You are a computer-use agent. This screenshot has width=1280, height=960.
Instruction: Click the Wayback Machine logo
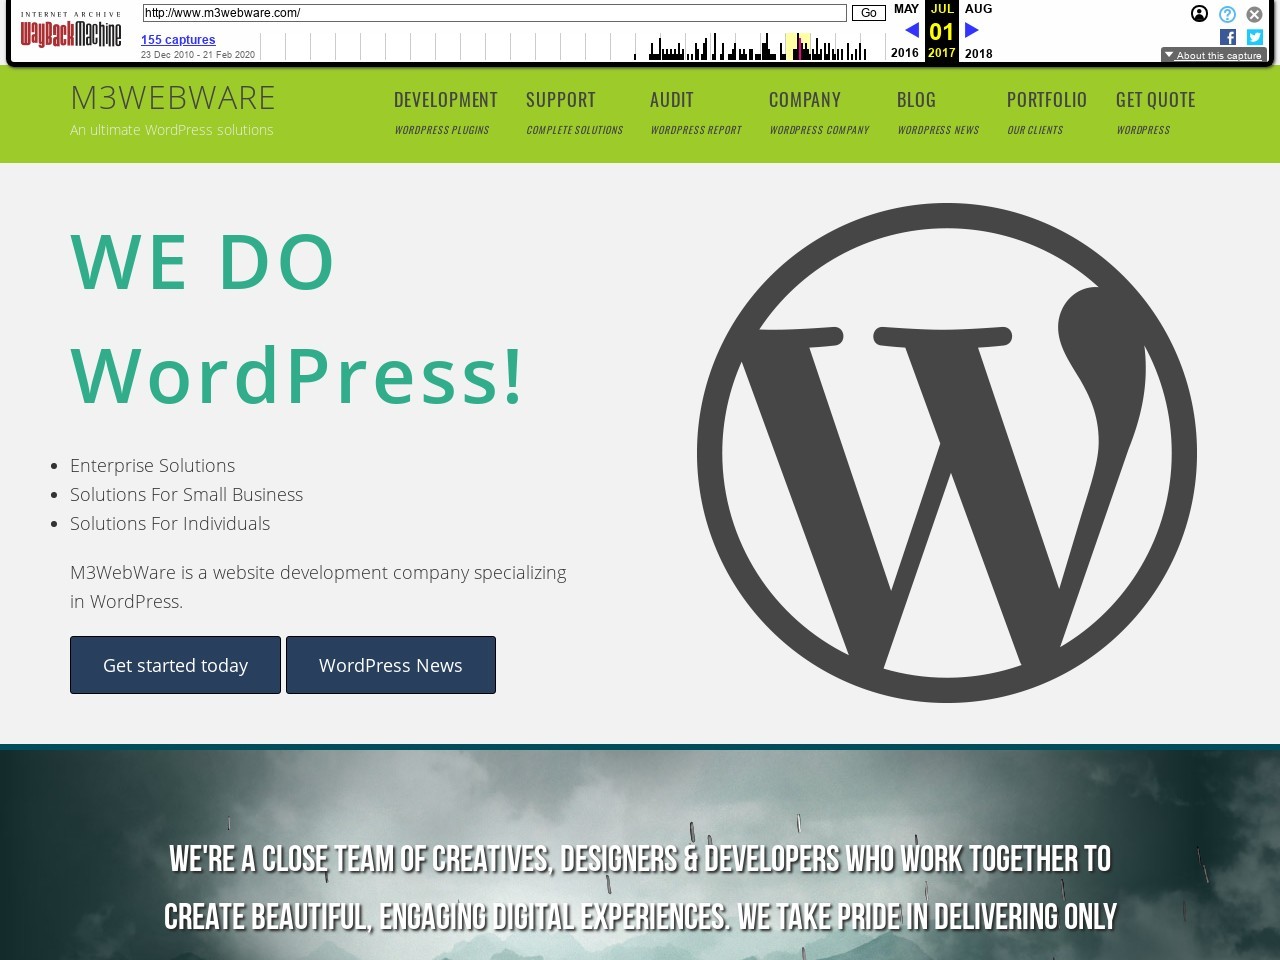[x=70, y=32]
